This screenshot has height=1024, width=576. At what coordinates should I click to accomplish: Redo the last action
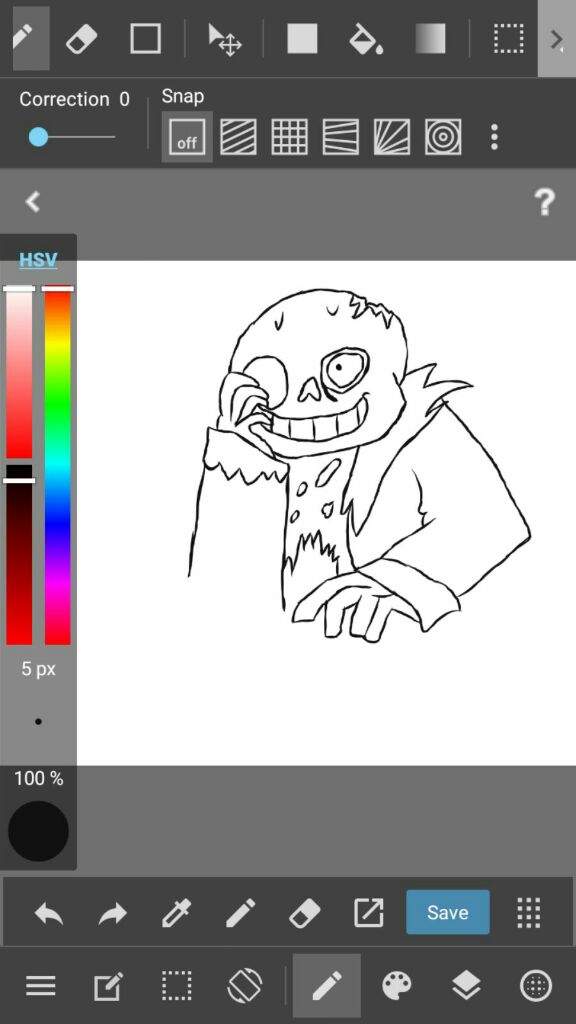[112, 913]
